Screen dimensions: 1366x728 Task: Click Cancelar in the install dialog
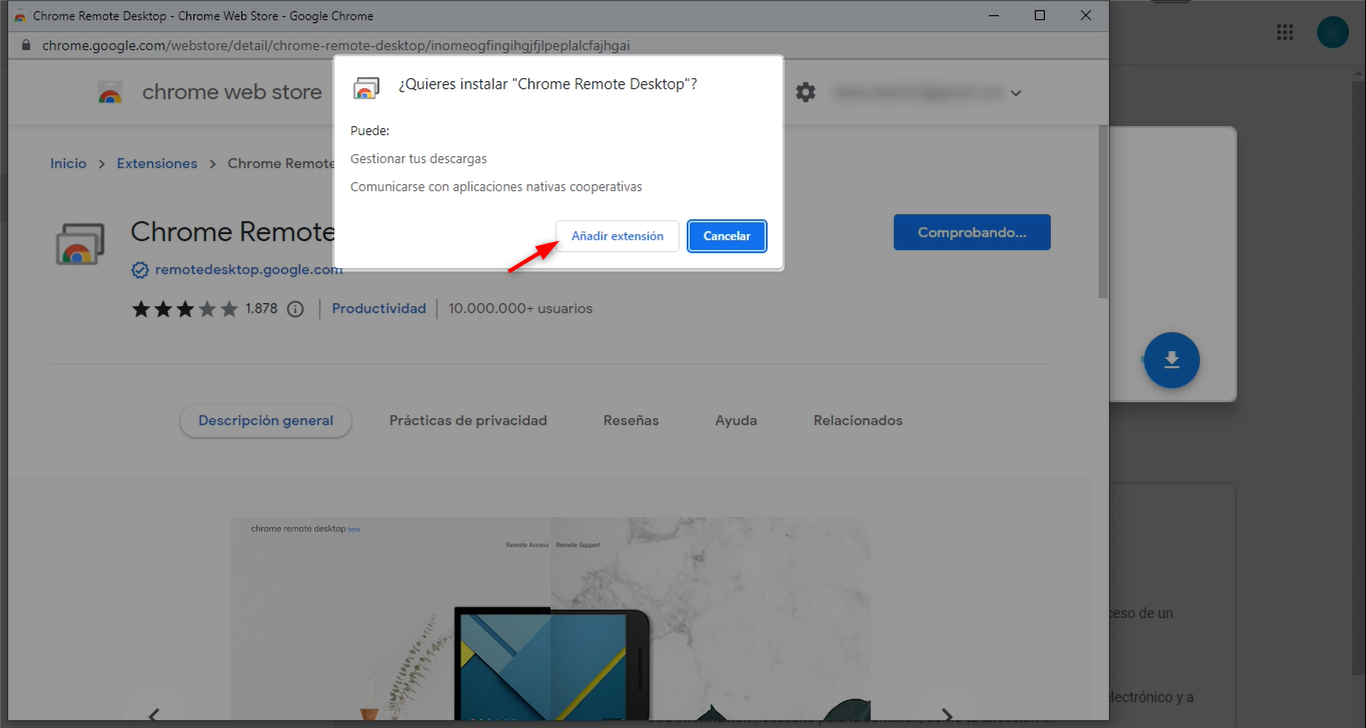click(727, 236)
